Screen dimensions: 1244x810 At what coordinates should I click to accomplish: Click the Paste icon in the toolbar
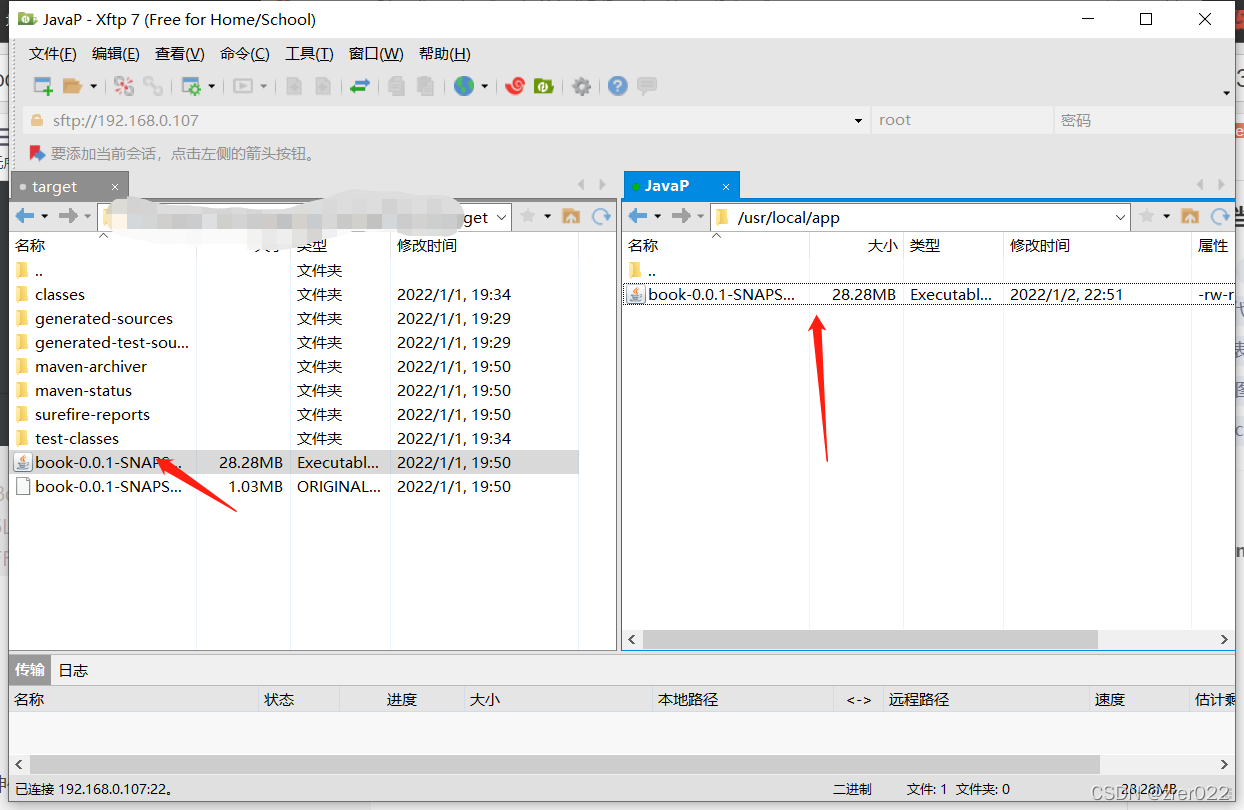(x=426, y=86)
